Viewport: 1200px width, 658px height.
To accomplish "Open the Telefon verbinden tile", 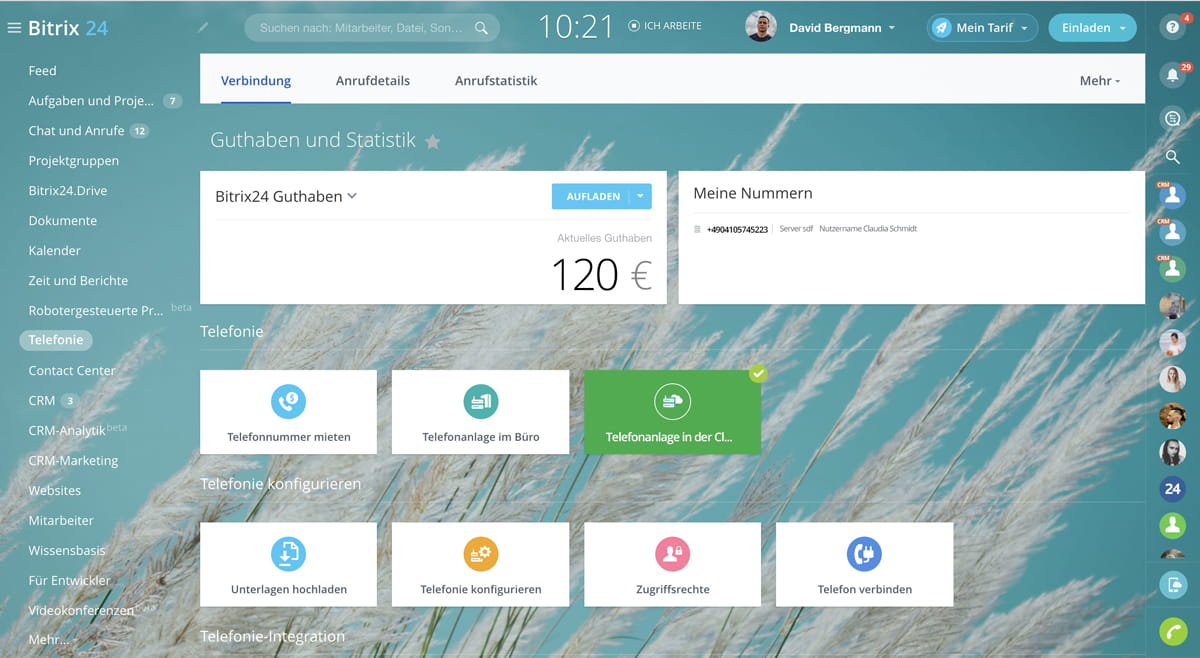I will [x=864, y=564].
